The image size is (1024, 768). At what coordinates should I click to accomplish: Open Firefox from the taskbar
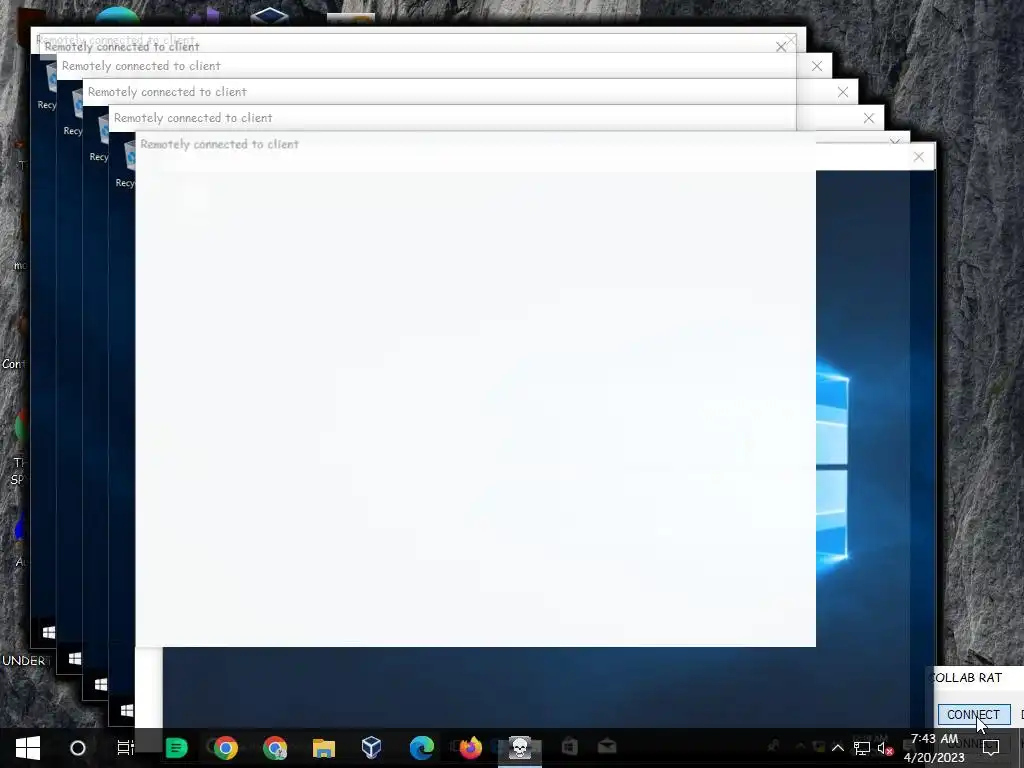tap(470, 748)
